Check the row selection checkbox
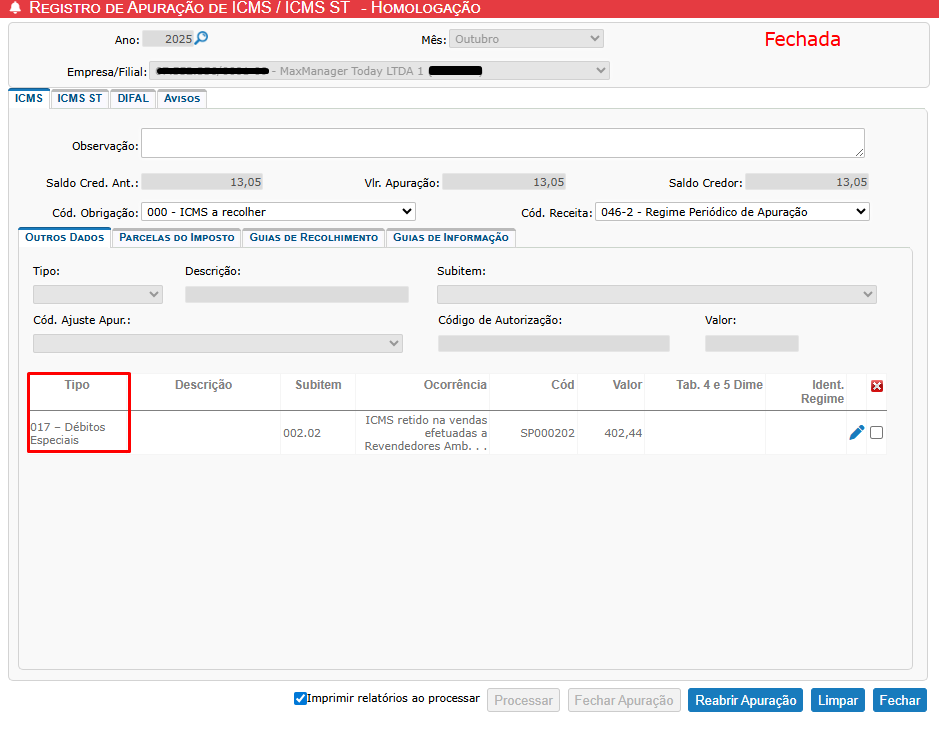Screen dimensions: 939x729 [x=877, y=433]
